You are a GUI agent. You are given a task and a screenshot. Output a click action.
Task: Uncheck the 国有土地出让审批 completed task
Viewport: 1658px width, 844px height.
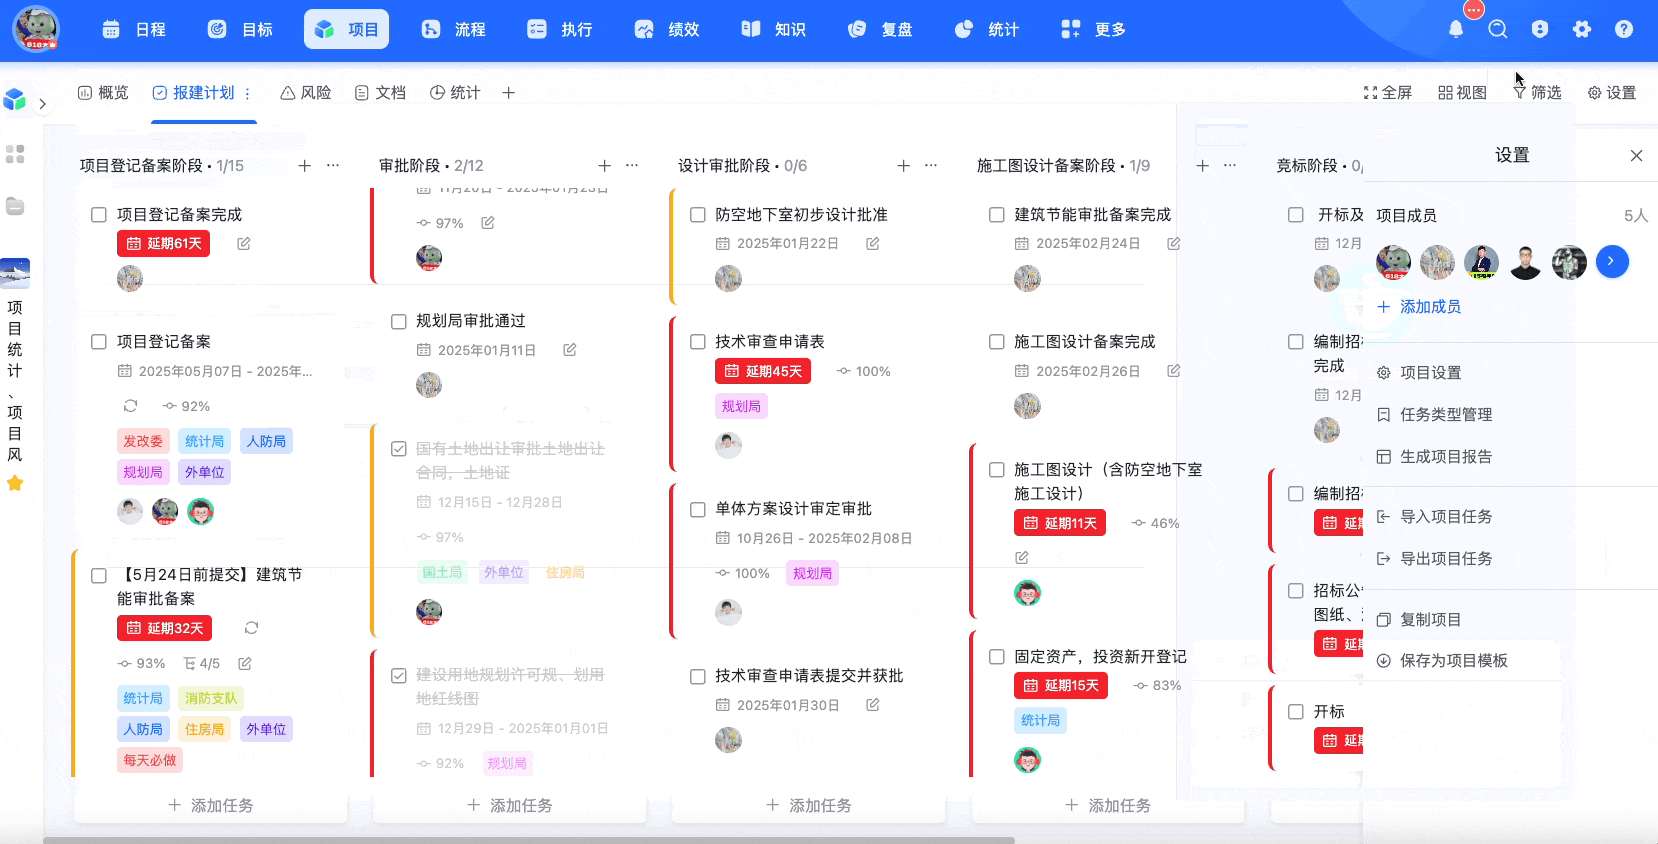[x=398, y=449]
